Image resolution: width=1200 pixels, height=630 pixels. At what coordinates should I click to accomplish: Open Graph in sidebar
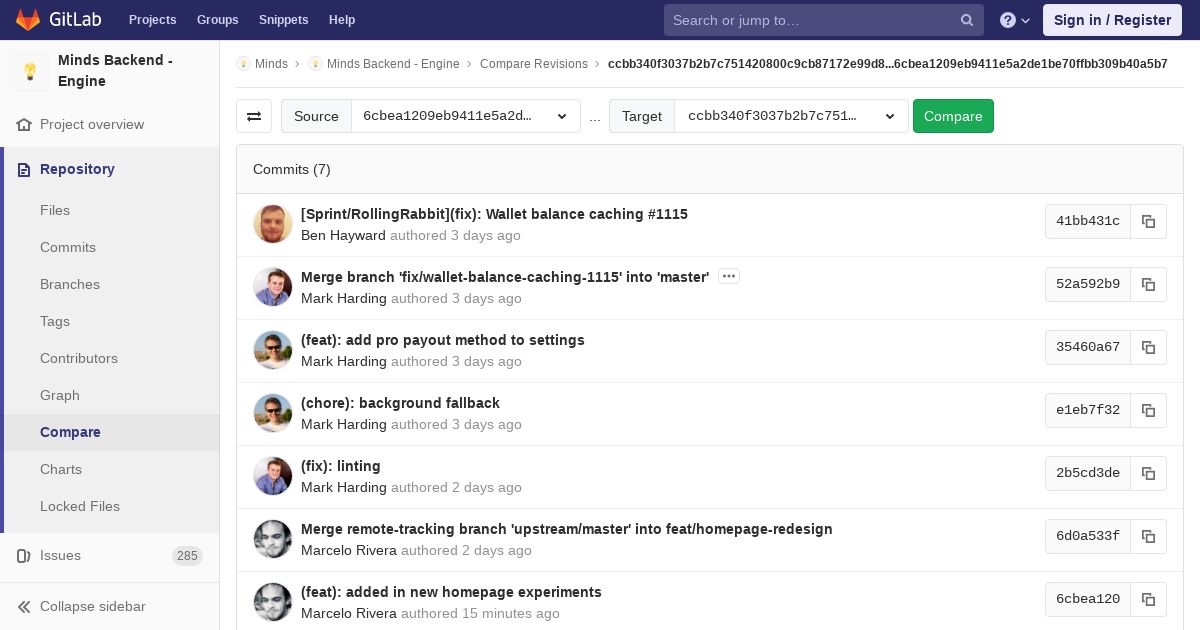pos(60,395)
